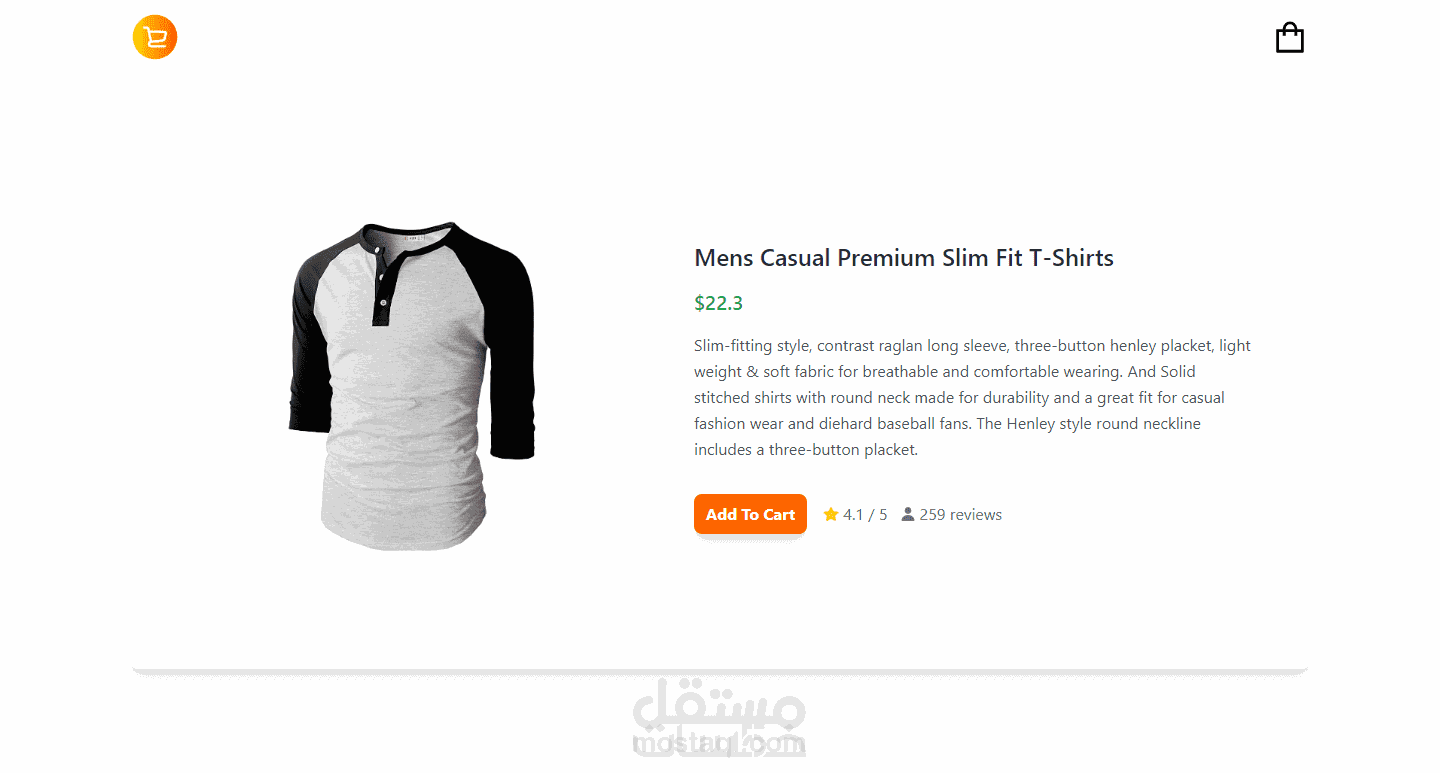The width and height of the screenshot is (1440, 773).
Task: Select the Mens Casual Premium title
Action: tap(904, 258)
